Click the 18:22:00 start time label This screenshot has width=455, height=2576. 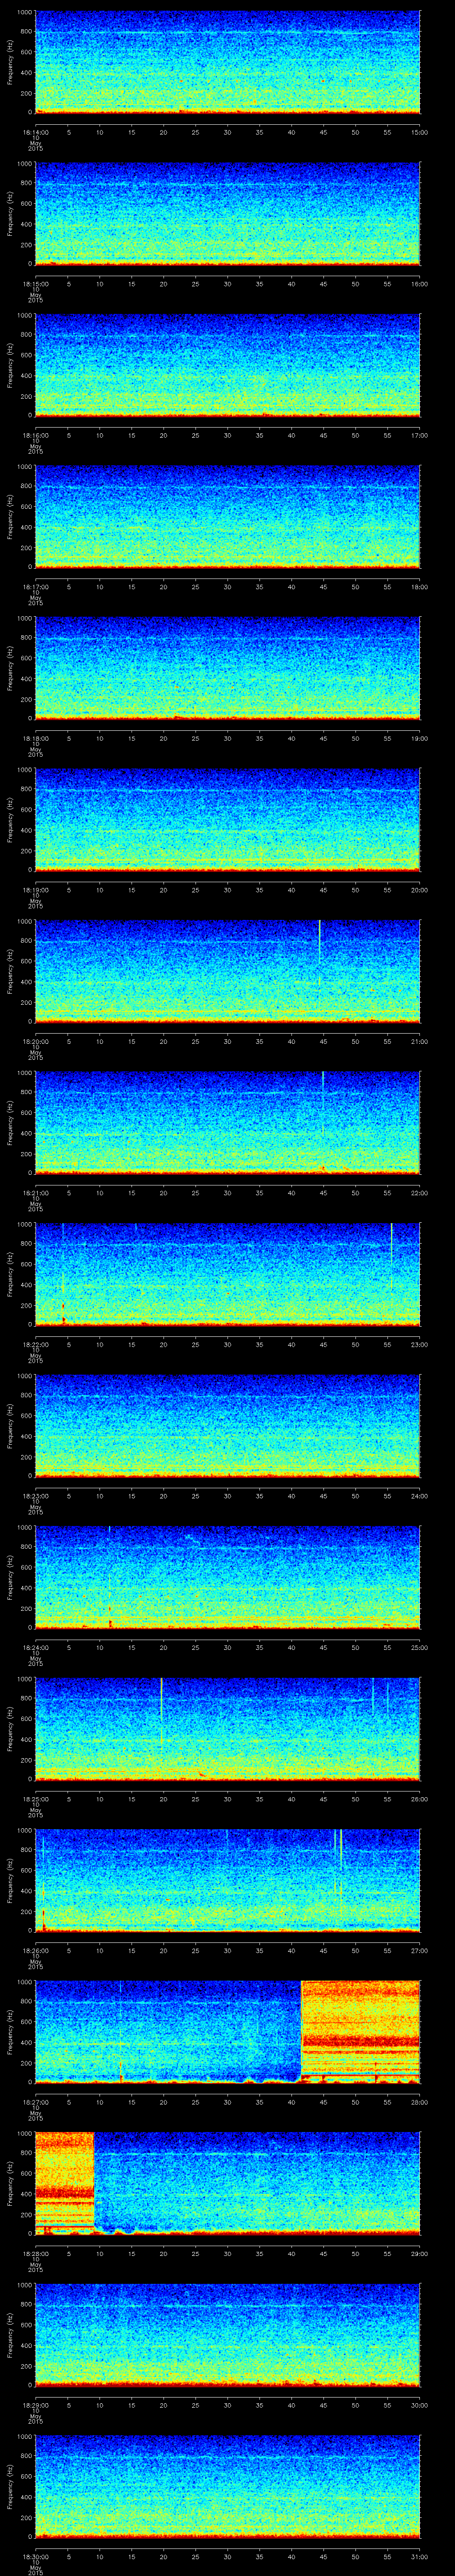(x=35, y=1344)
